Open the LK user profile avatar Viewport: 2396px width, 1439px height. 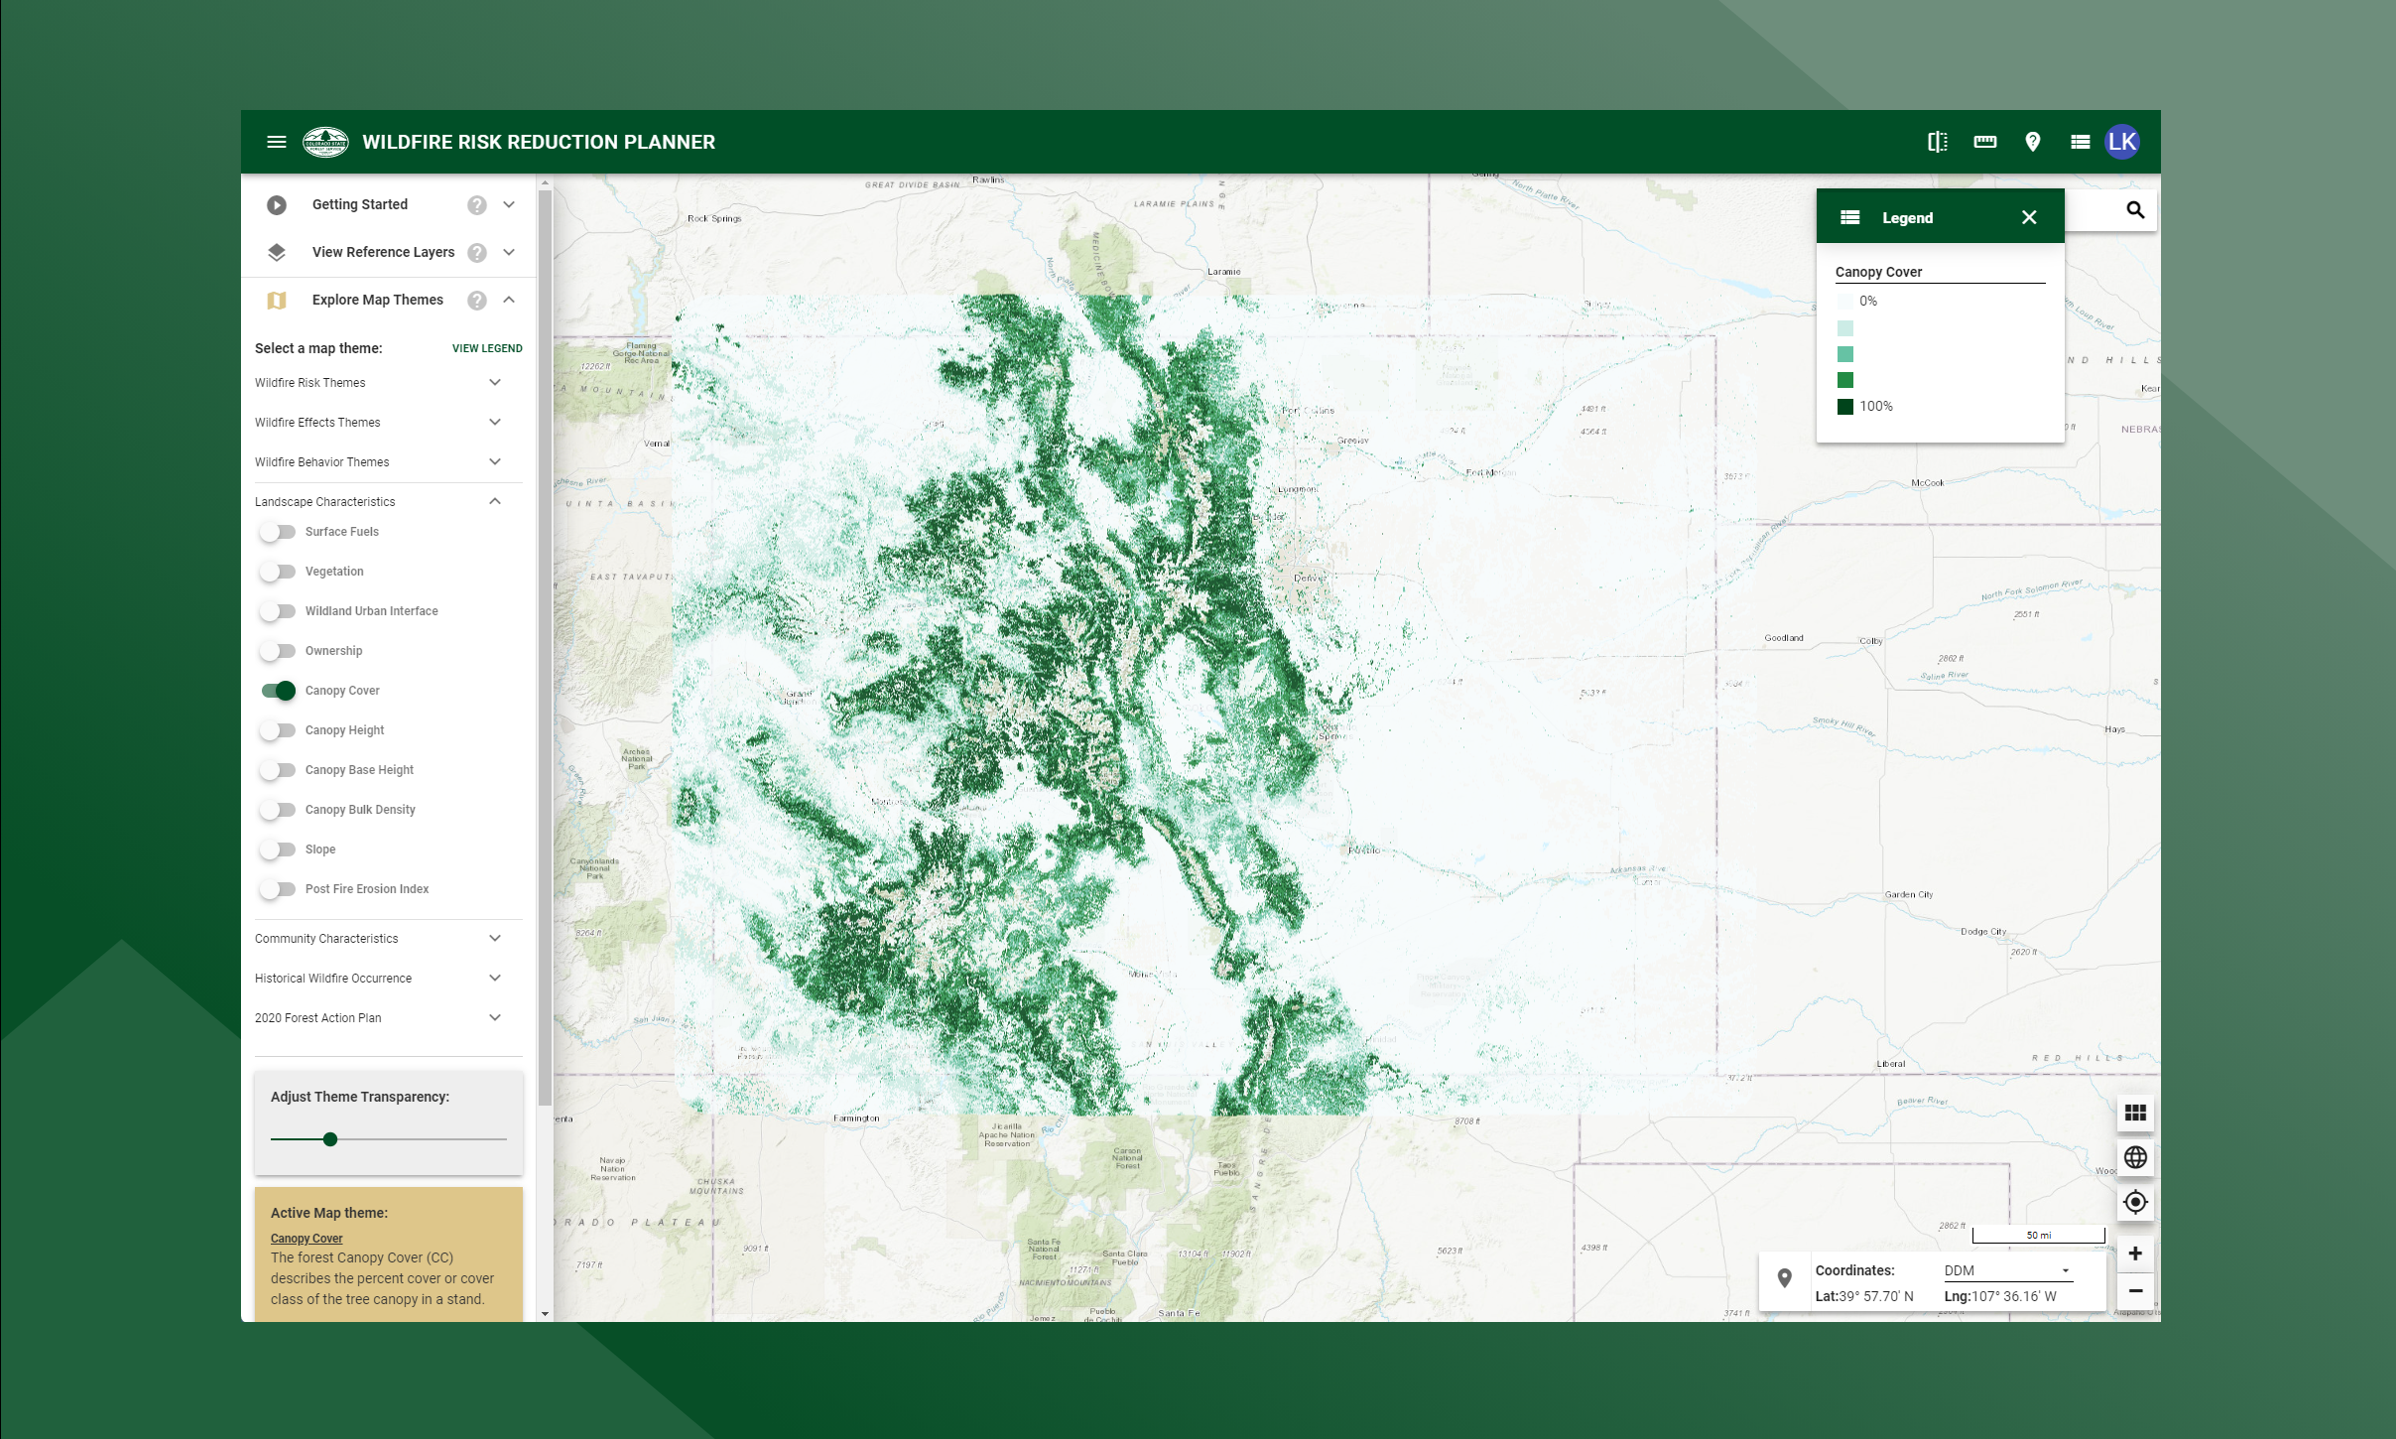click(x=2122, y=142)
